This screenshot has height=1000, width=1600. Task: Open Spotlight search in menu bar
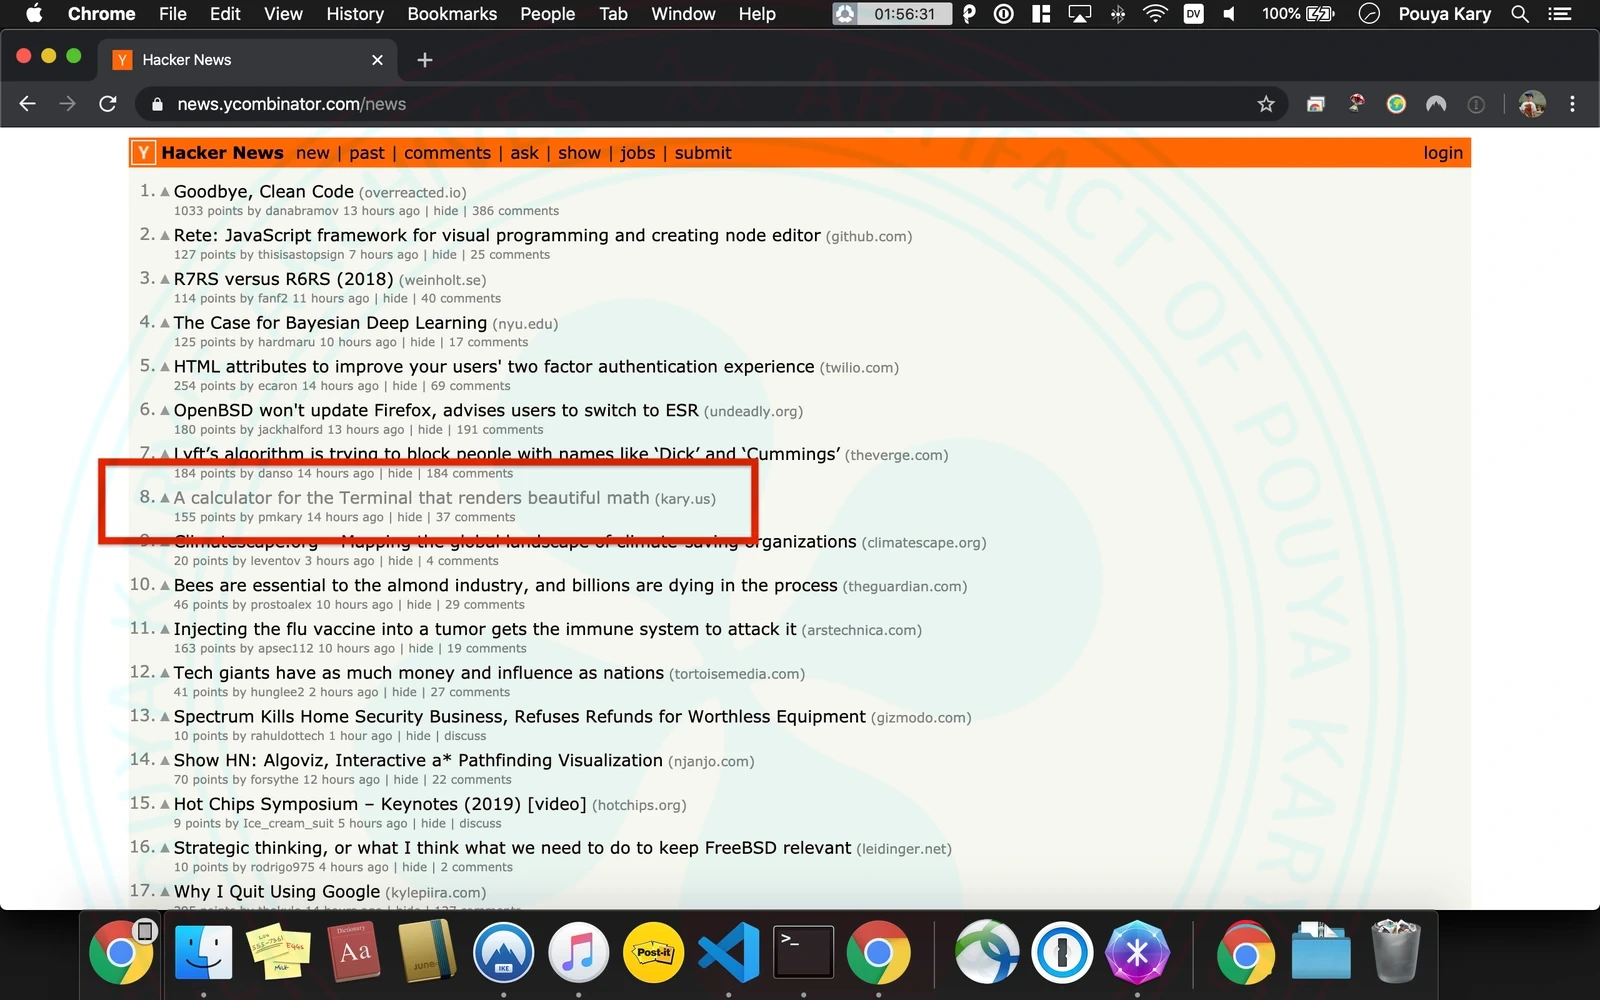1520,14
